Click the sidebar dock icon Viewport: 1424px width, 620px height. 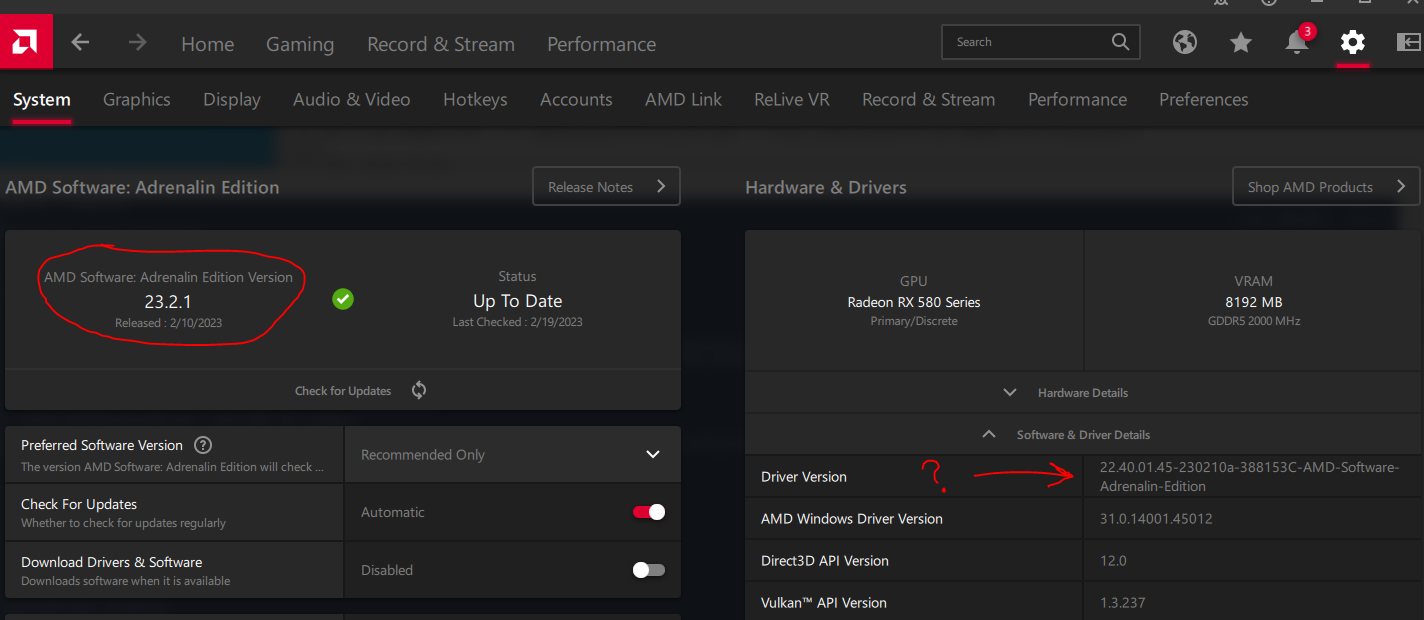1409,42
